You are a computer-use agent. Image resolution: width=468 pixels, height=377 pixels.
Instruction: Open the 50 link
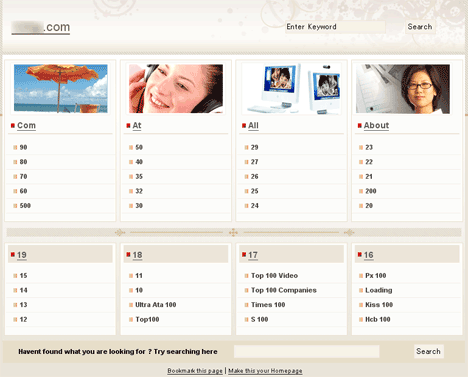tap(139, 147)
